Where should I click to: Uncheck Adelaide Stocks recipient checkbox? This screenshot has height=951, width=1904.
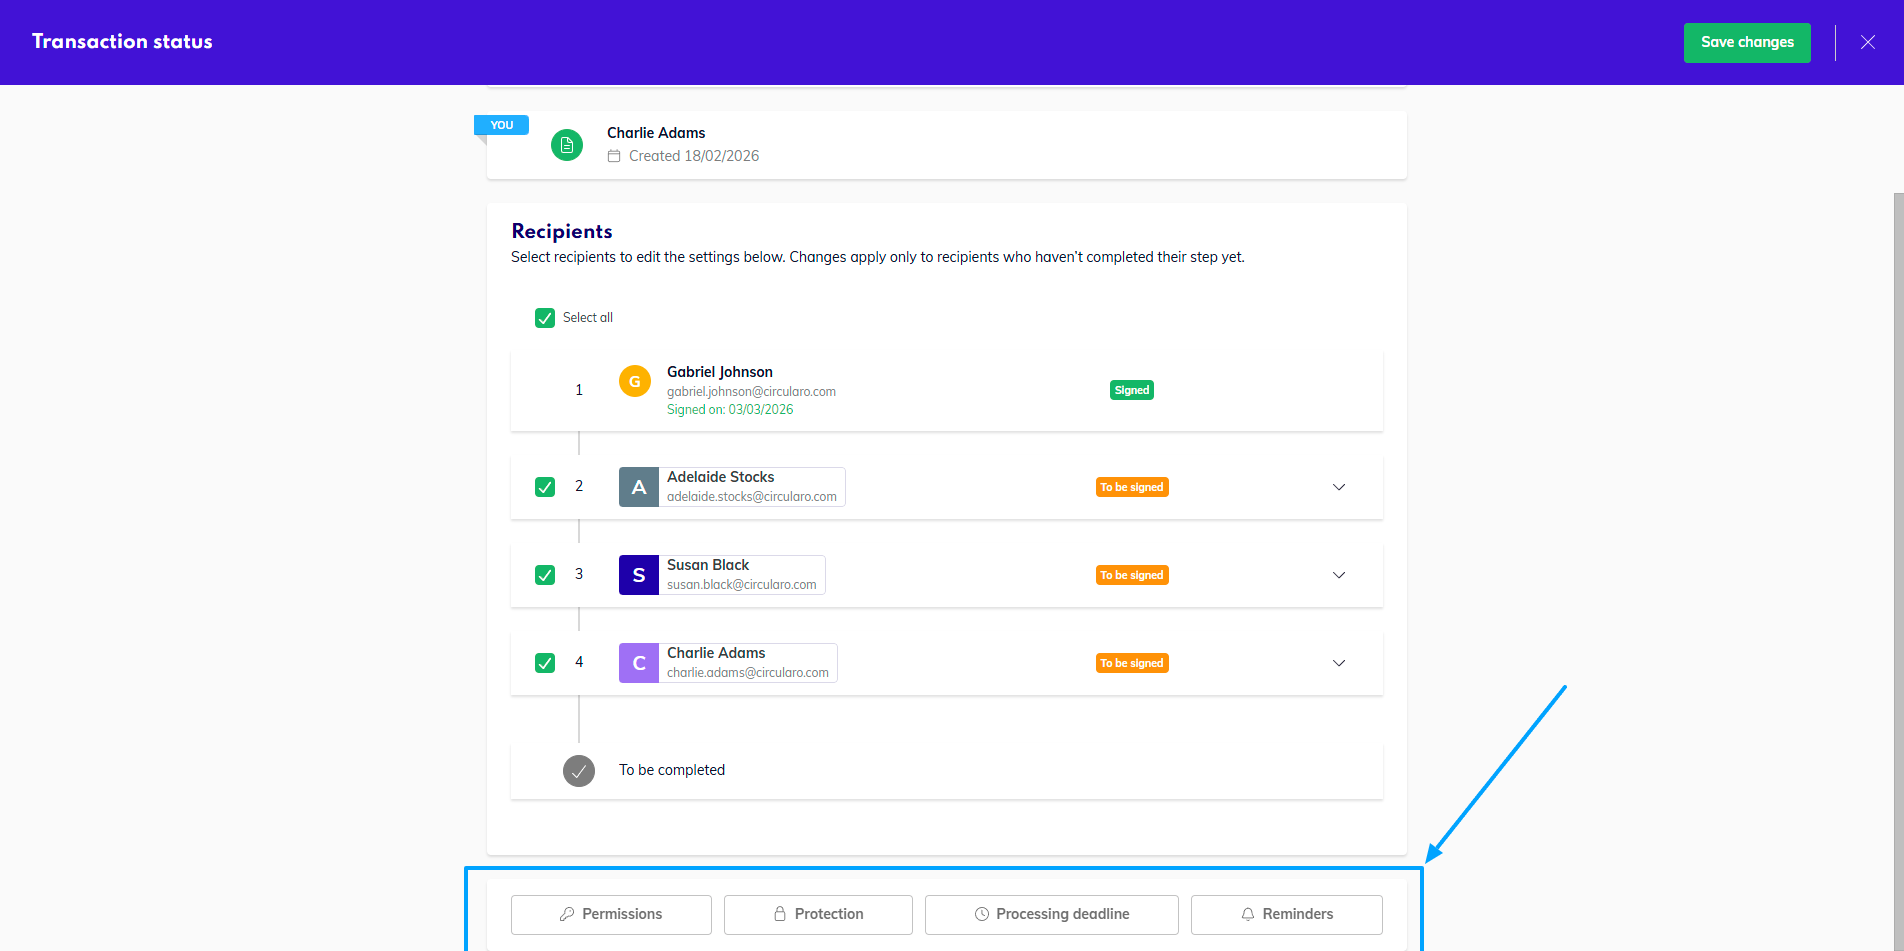tap(545, 487)
